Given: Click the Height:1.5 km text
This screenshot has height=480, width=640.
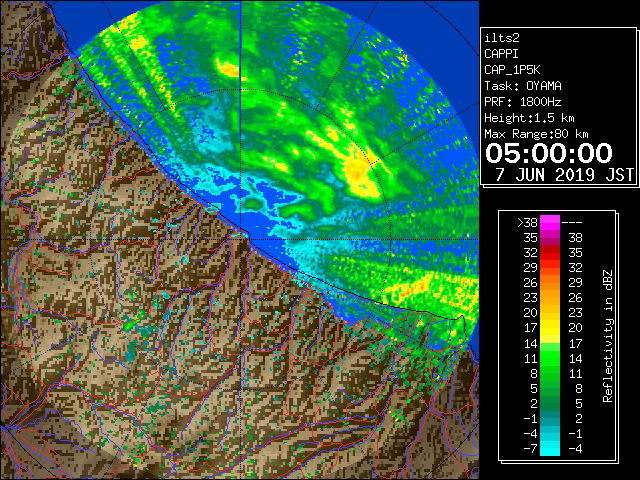Looking at the screenshot, I should tap(529, 118).
